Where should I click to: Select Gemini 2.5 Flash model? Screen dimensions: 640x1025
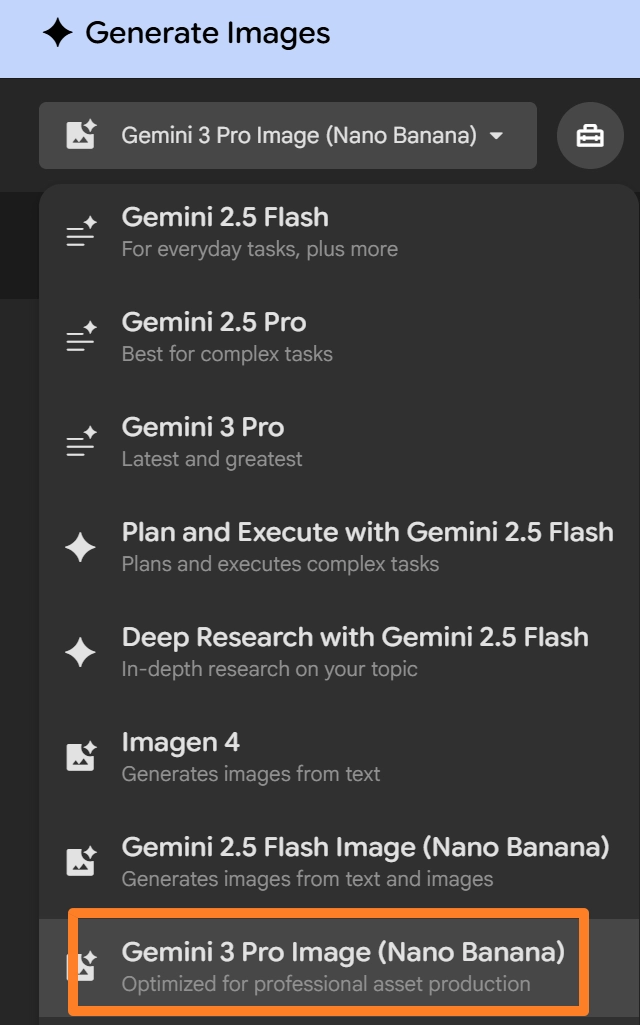tap(259, 232)
